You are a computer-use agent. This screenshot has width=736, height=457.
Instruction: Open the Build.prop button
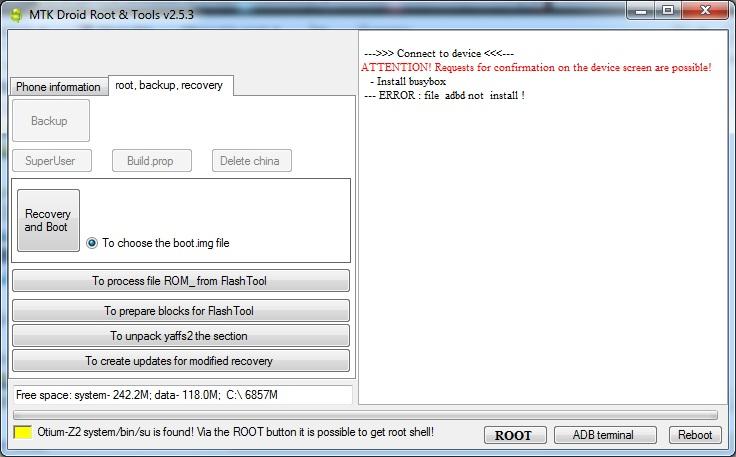[152, 161]
